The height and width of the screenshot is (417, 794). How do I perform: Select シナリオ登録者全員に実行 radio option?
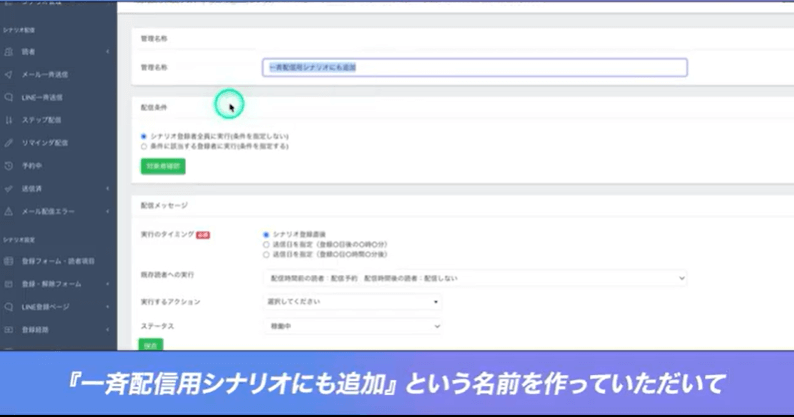click(x=144, y=136)
